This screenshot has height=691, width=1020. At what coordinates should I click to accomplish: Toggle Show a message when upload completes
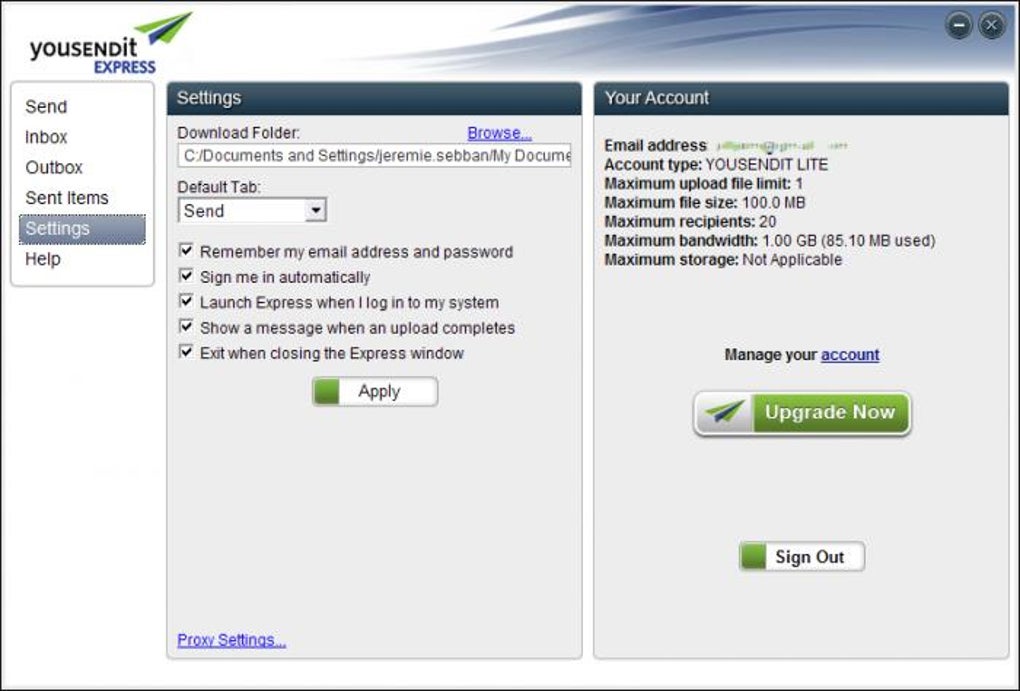(x=186, y=327)
